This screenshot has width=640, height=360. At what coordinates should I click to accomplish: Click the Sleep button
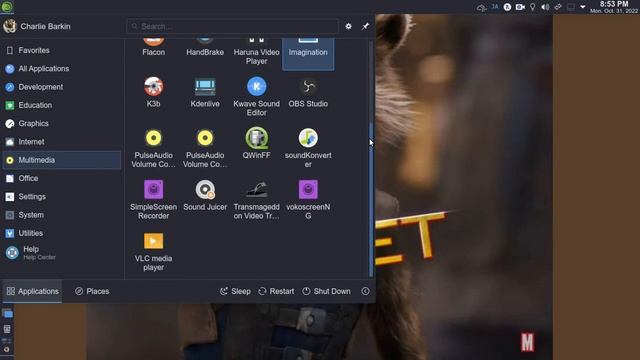click(x=236, y=291)
